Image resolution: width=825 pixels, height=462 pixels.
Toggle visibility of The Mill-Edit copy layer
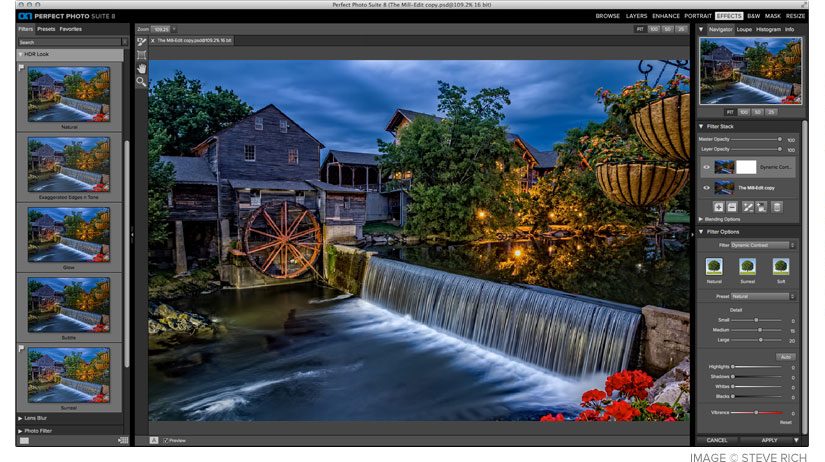click(x=706, y=188)
